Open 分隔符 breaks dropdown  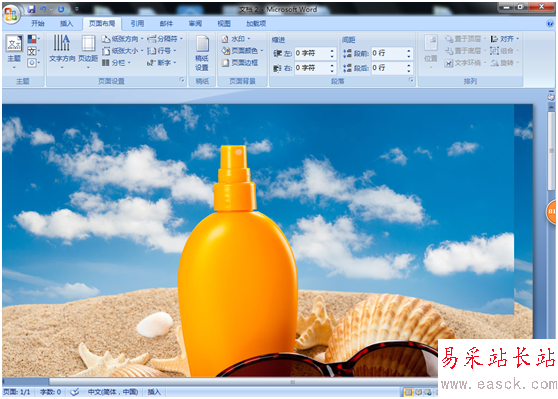pyautogui.click(x=165, y=39)
